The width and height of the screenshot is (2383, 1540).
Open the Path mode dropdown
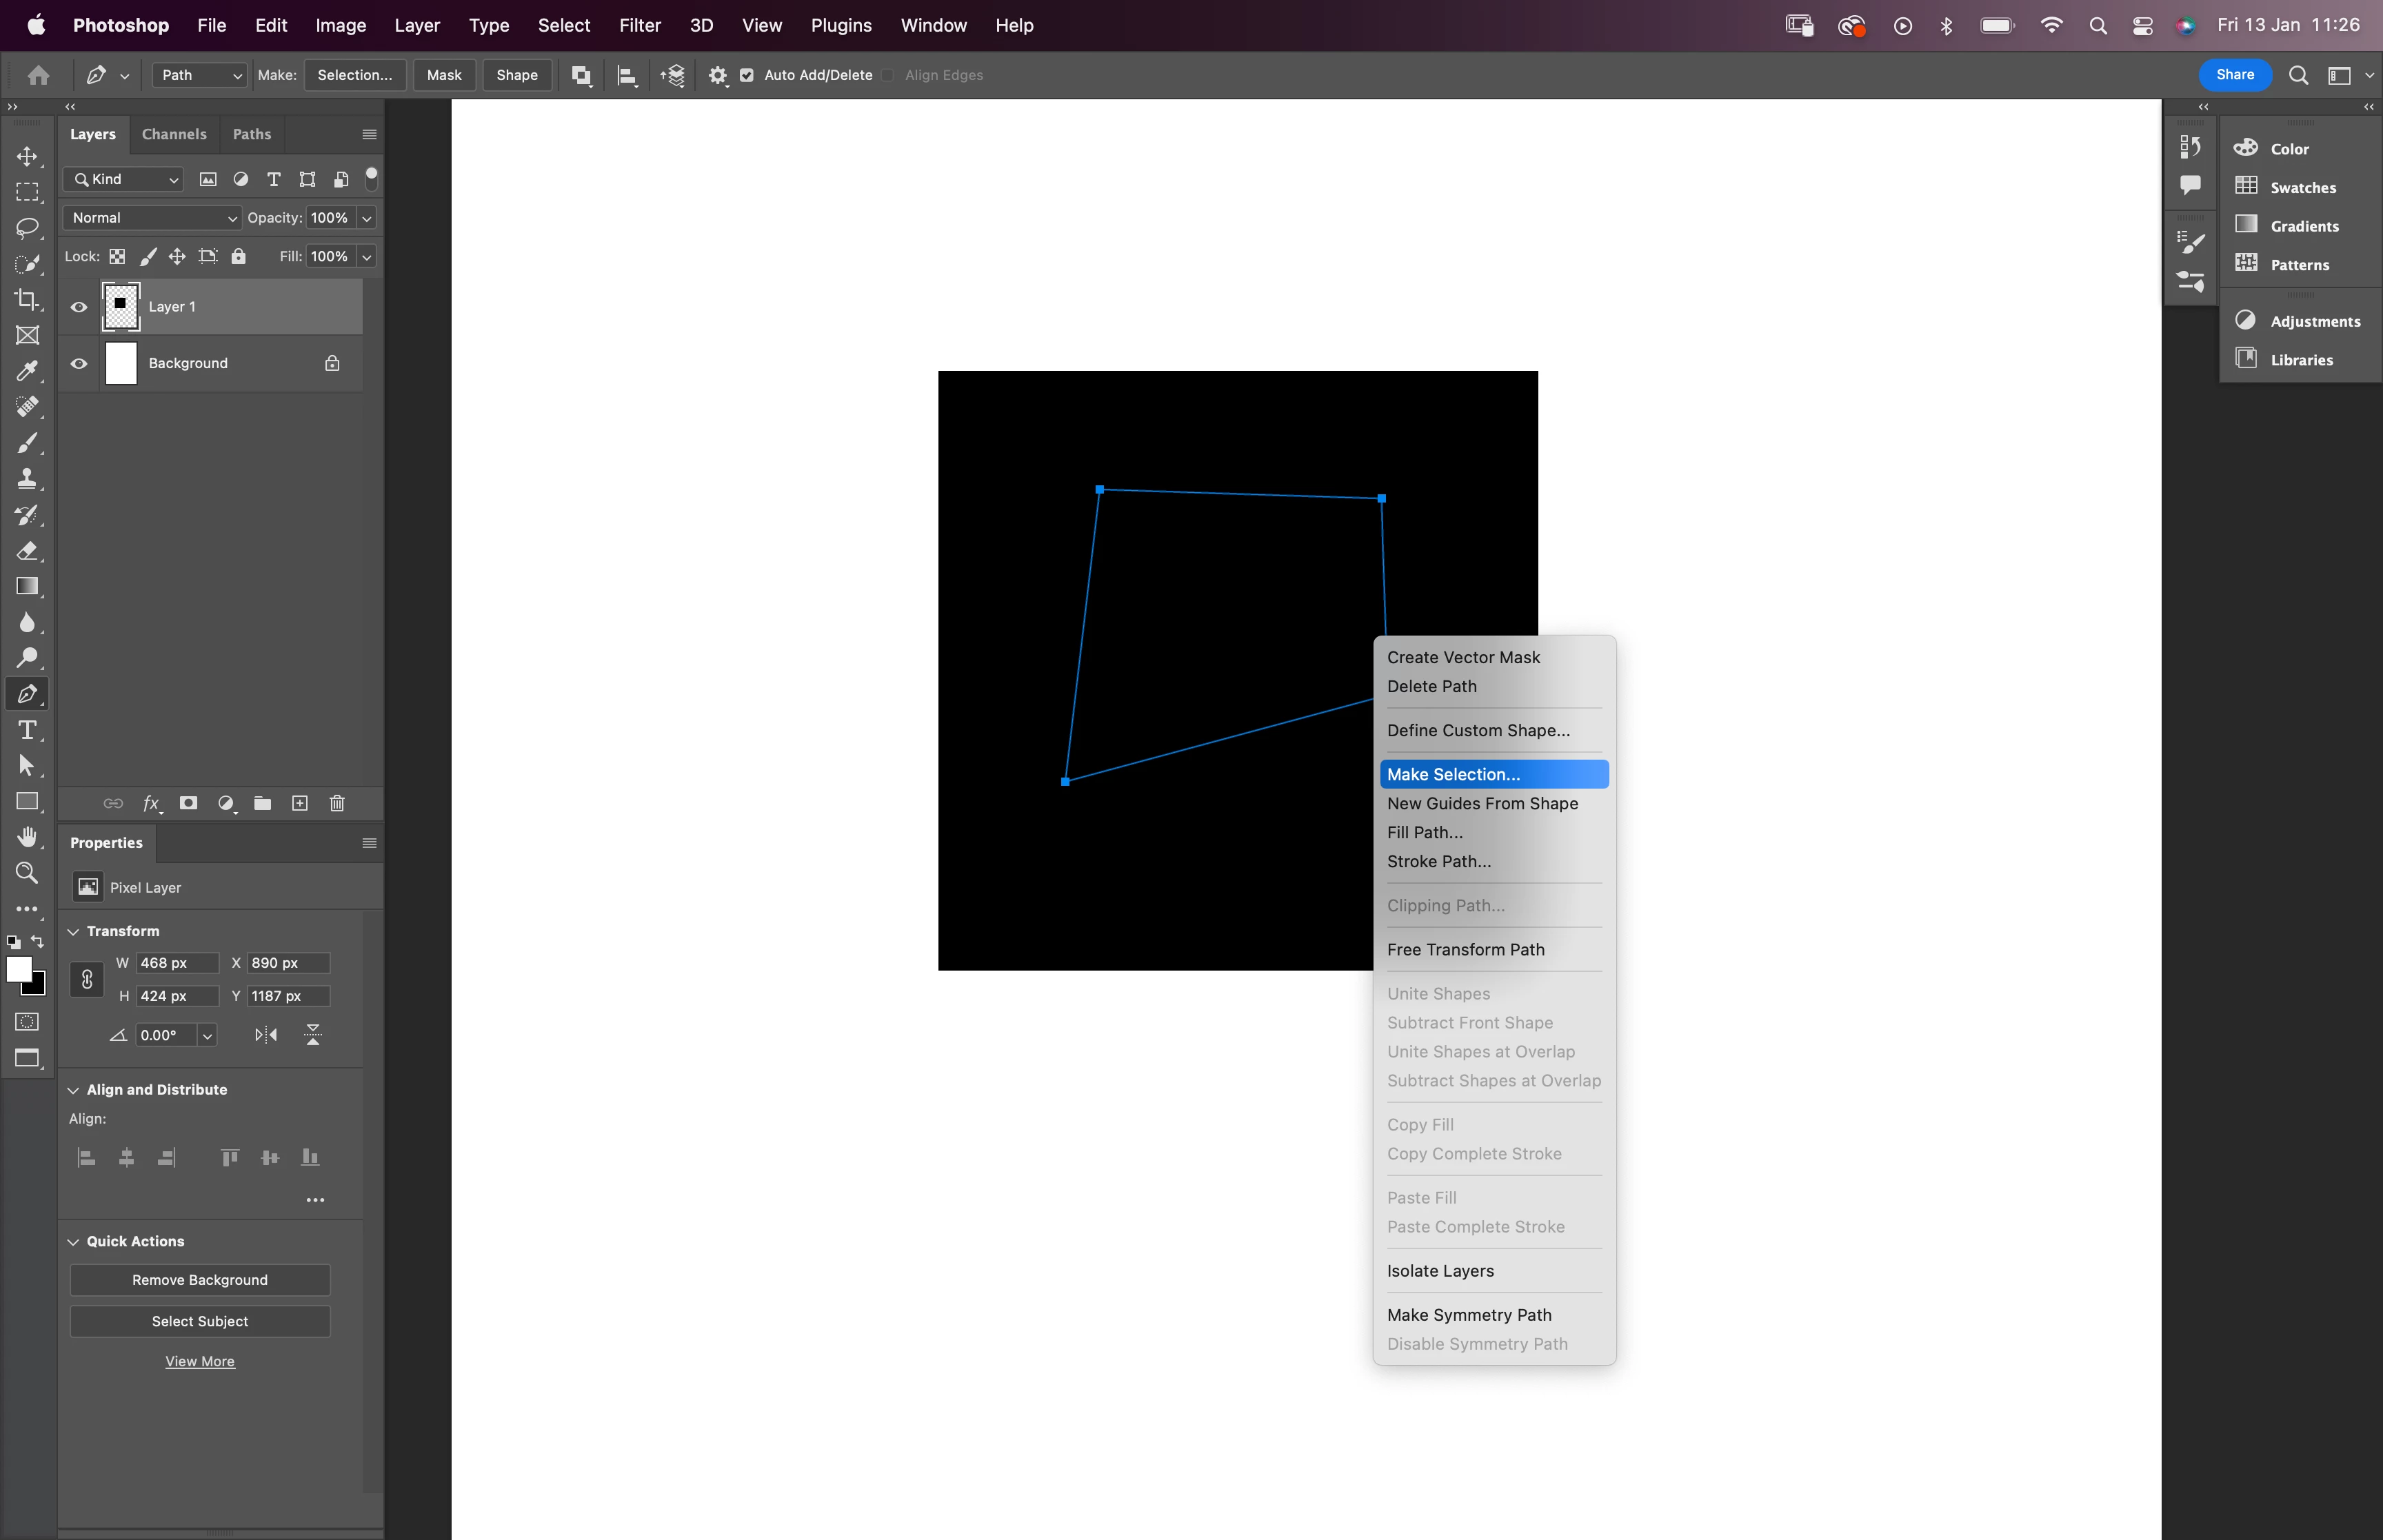tap(199, 75)
